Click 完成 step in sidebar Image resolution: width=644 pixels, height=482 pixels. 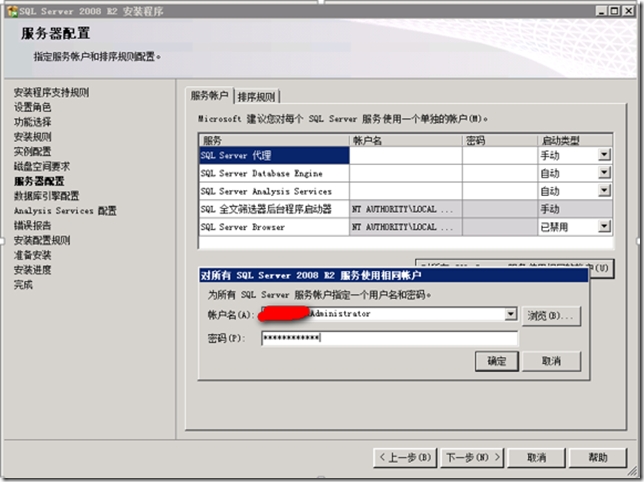23,285
